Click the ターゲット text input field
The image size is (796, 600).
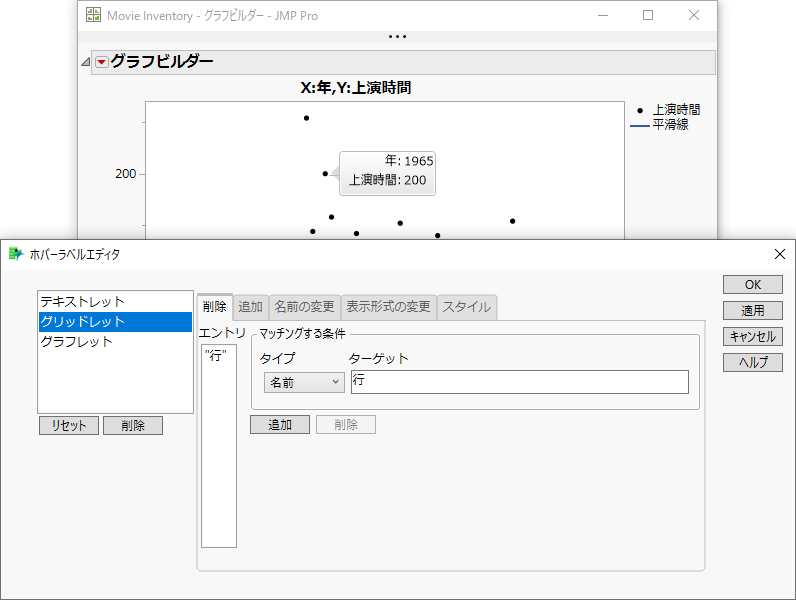(519, 382)
